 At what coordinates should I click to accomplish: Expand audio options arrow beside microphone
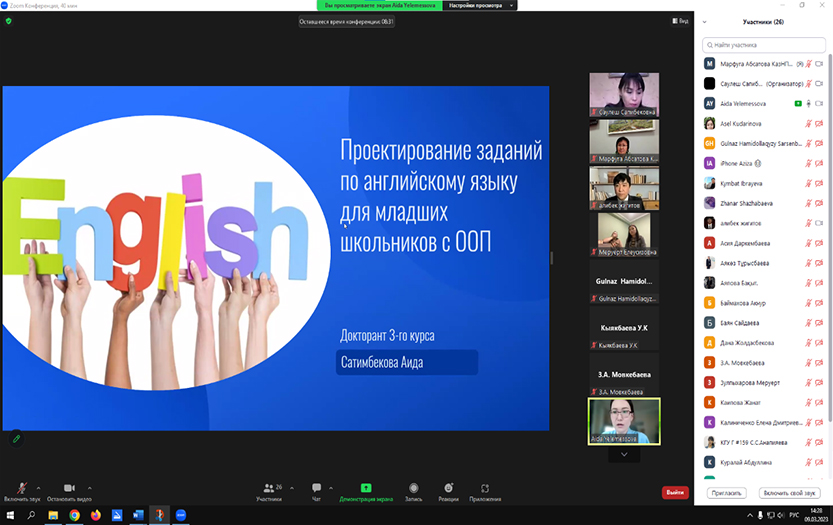41,487
